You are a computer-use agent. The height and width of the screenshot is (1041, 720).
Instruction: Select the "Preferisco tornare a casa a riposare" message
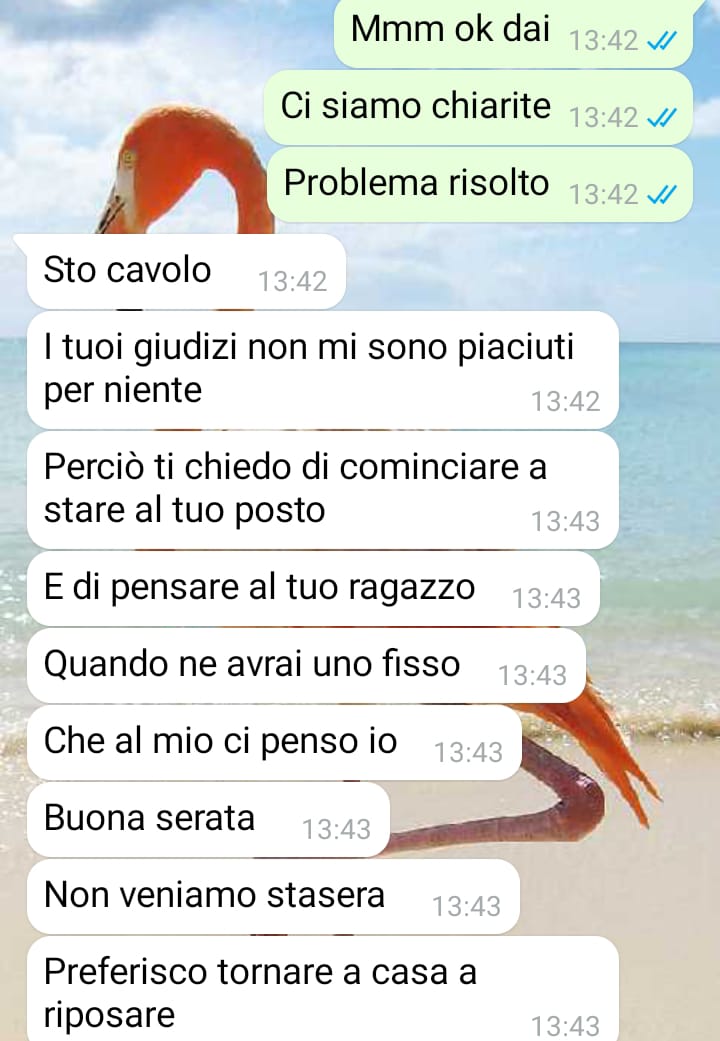(x=323, y=989)
